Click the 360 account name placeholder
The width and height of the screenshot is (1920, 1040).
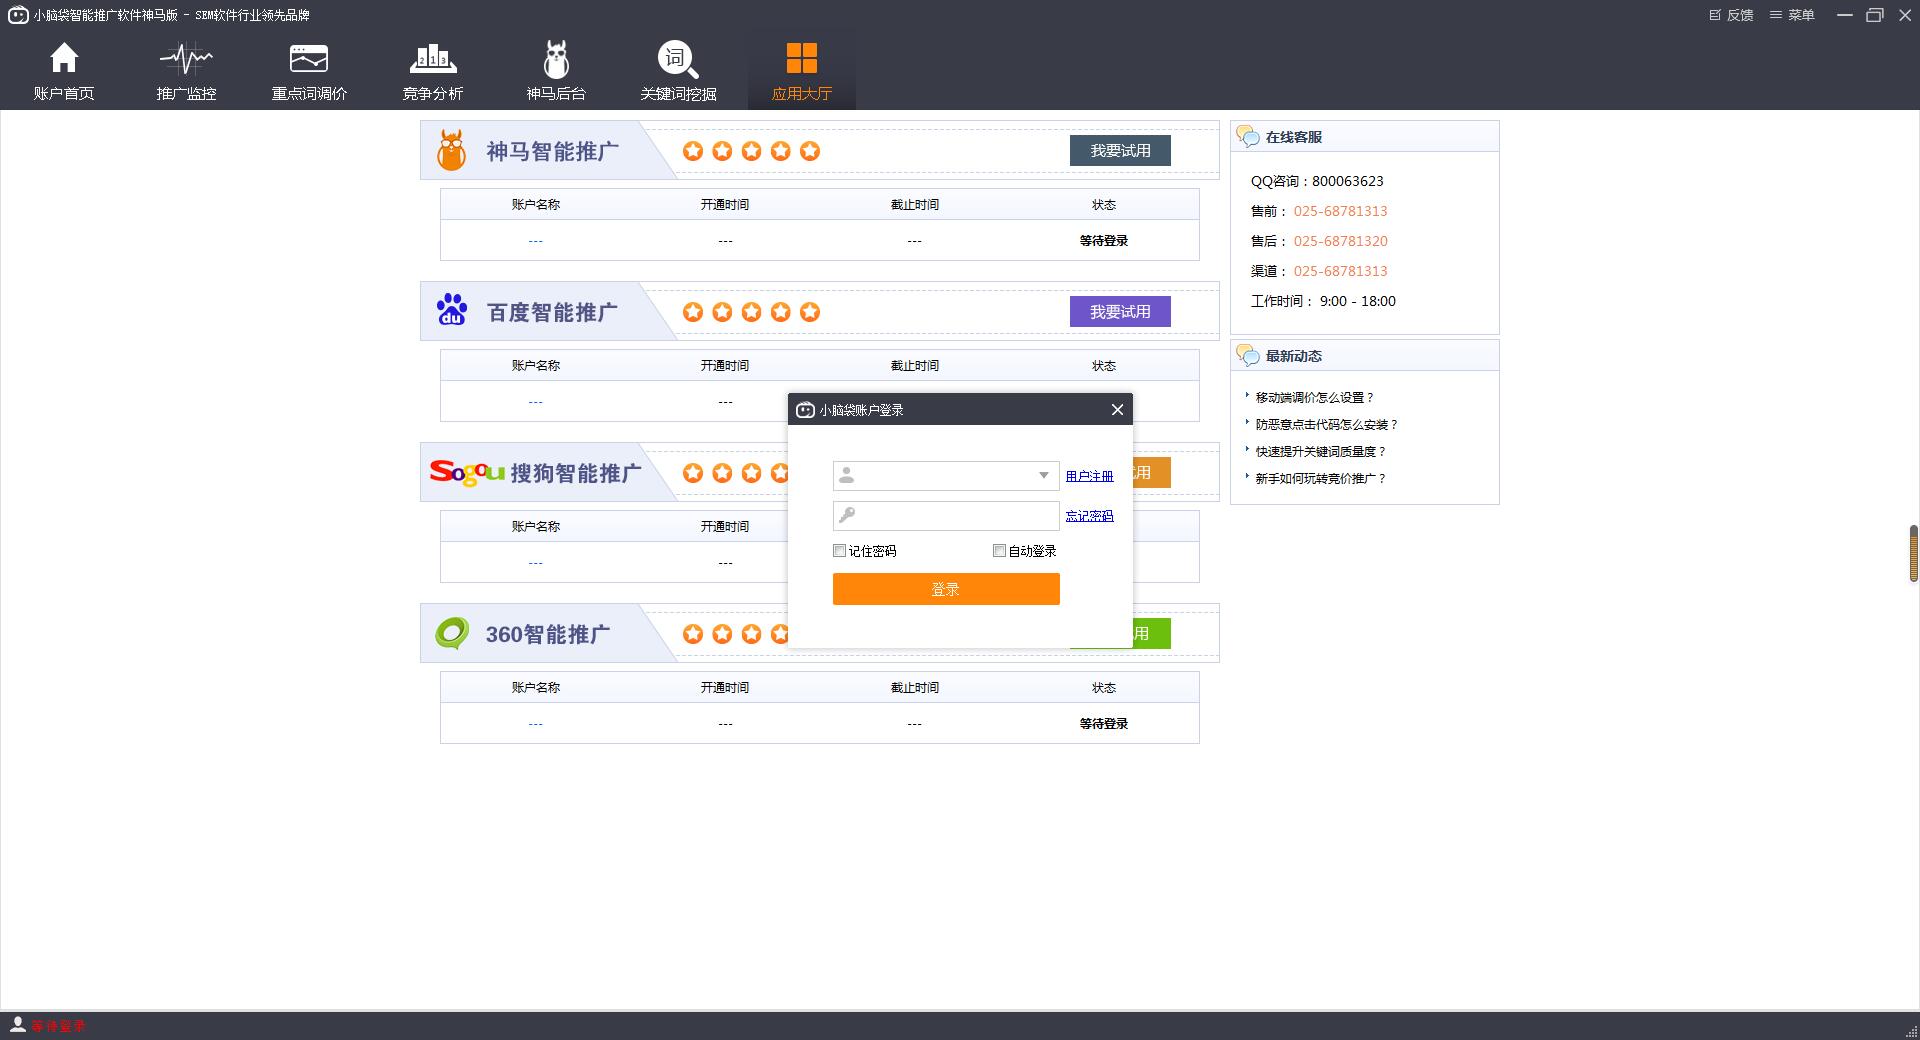click(x=535, y=724)
